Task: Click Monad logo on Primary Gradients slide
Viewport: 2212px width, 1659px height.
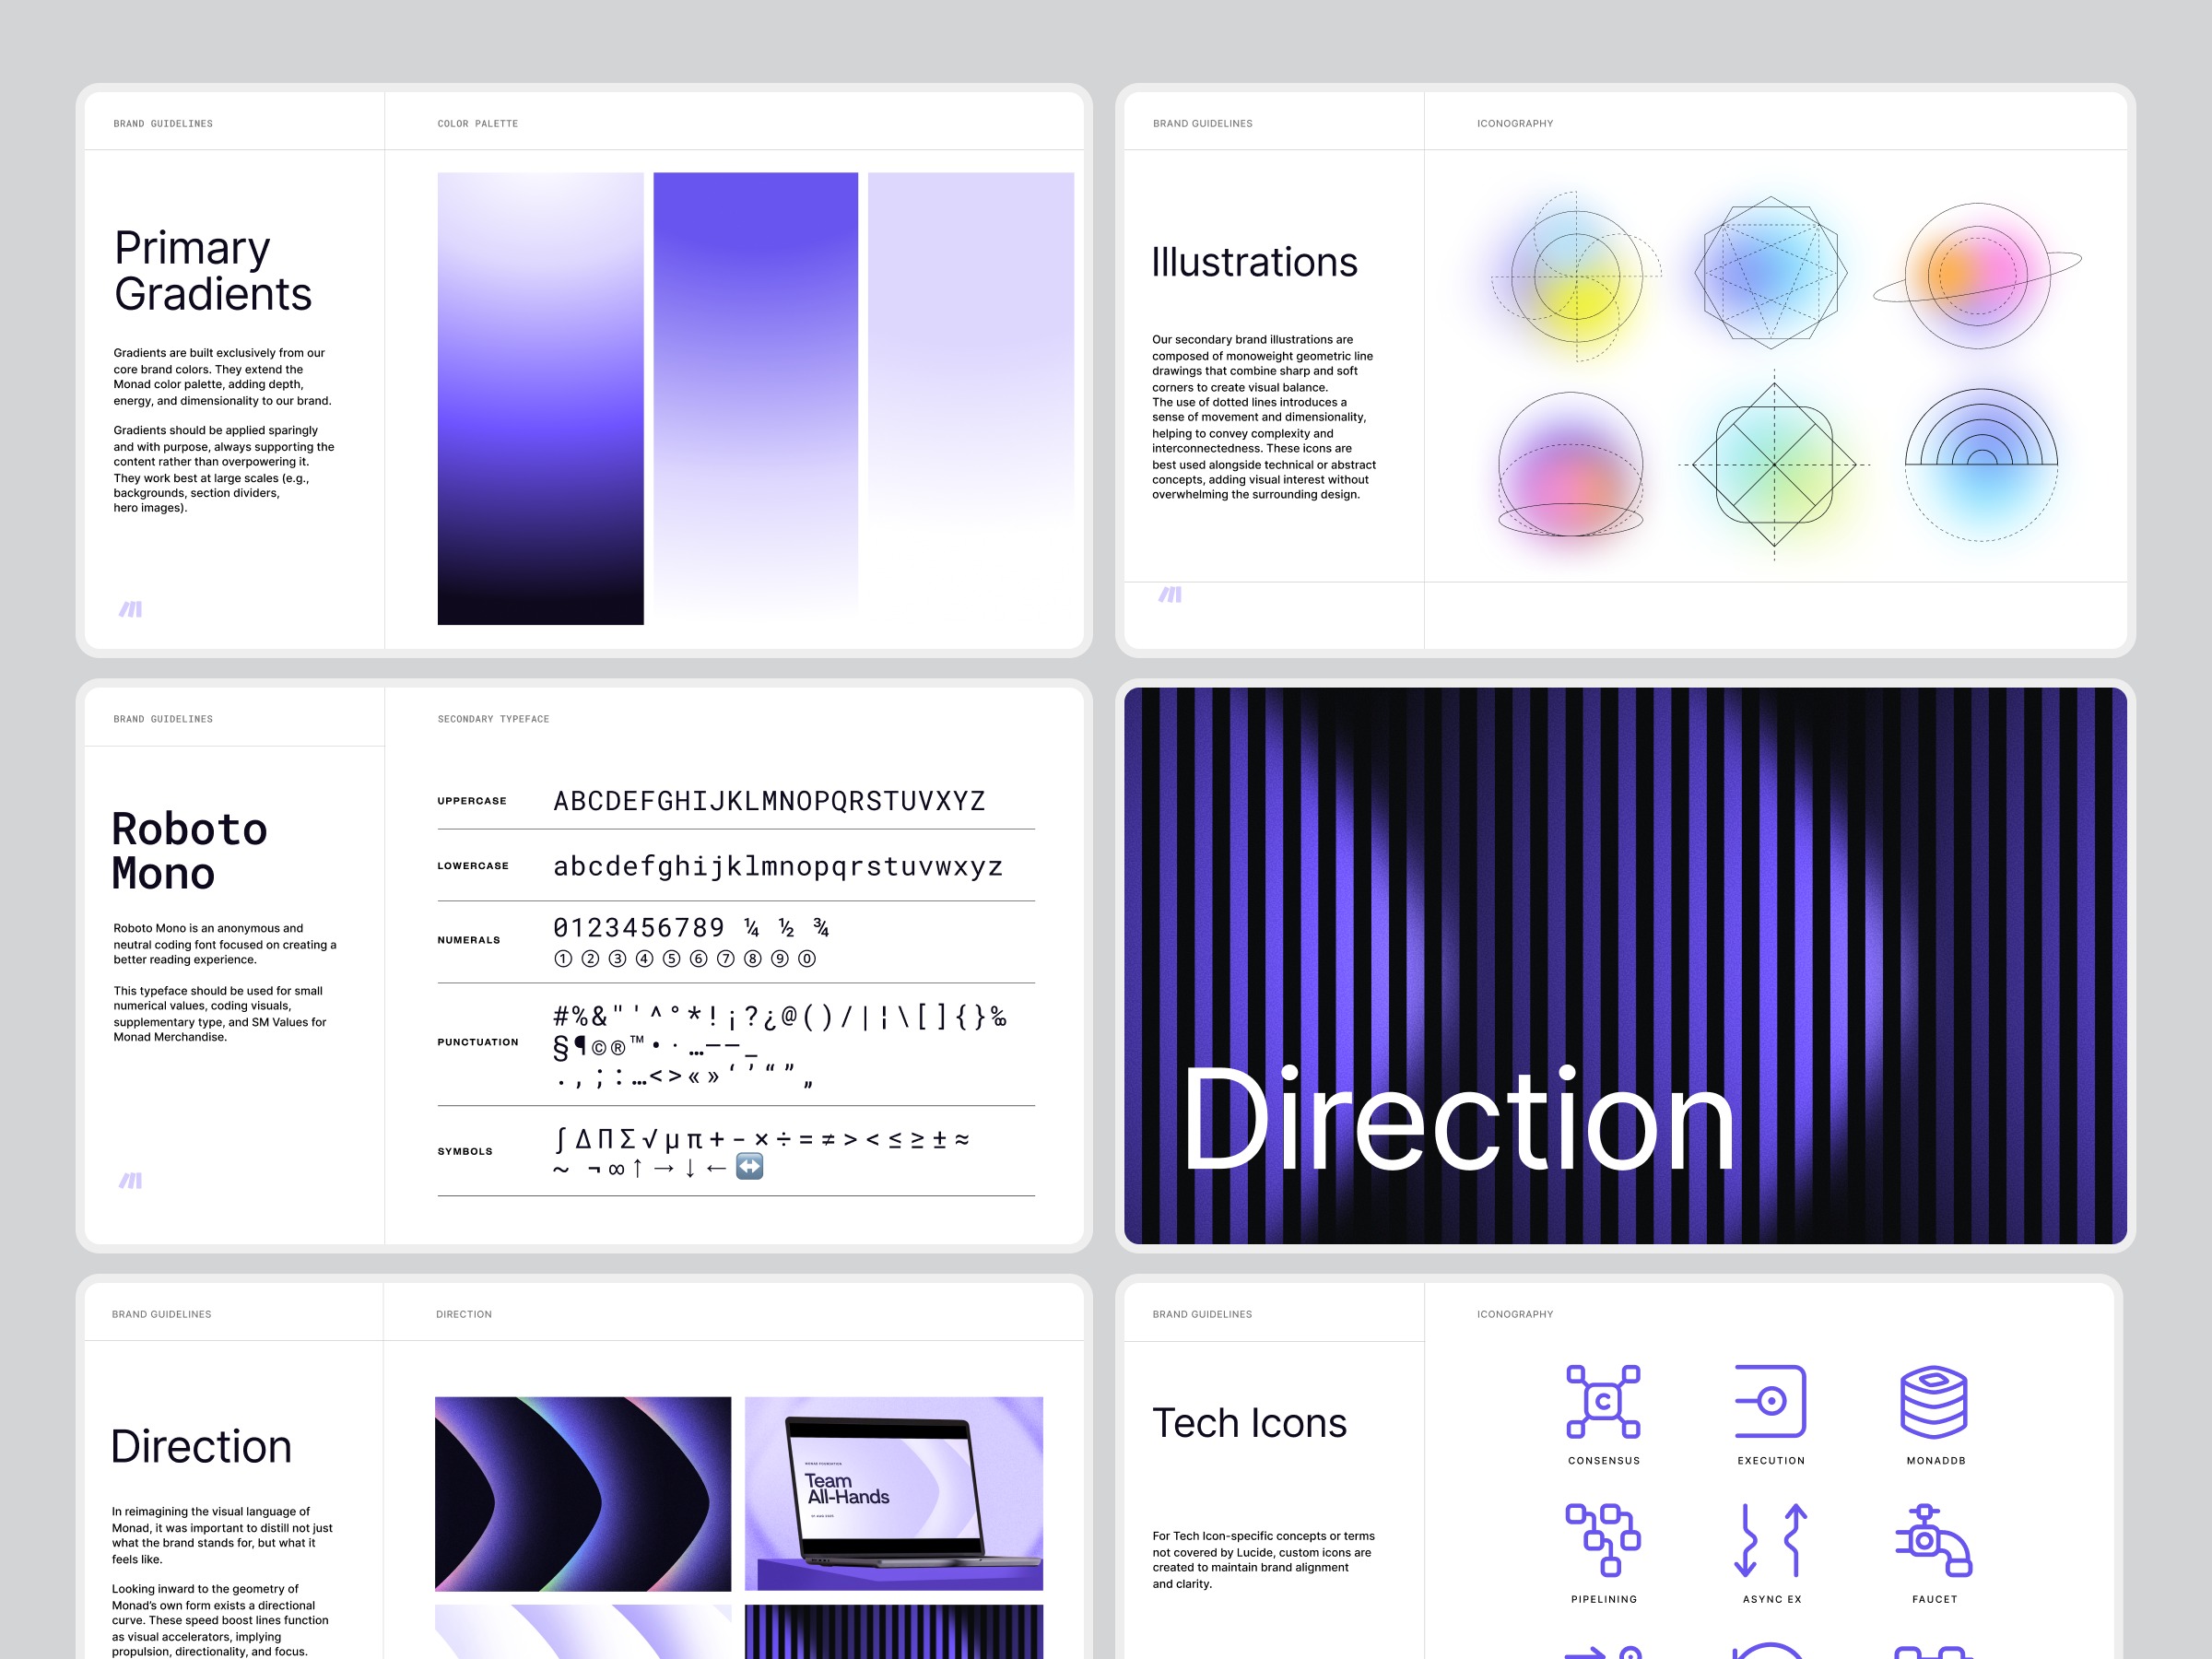Action: click(131, 609)
